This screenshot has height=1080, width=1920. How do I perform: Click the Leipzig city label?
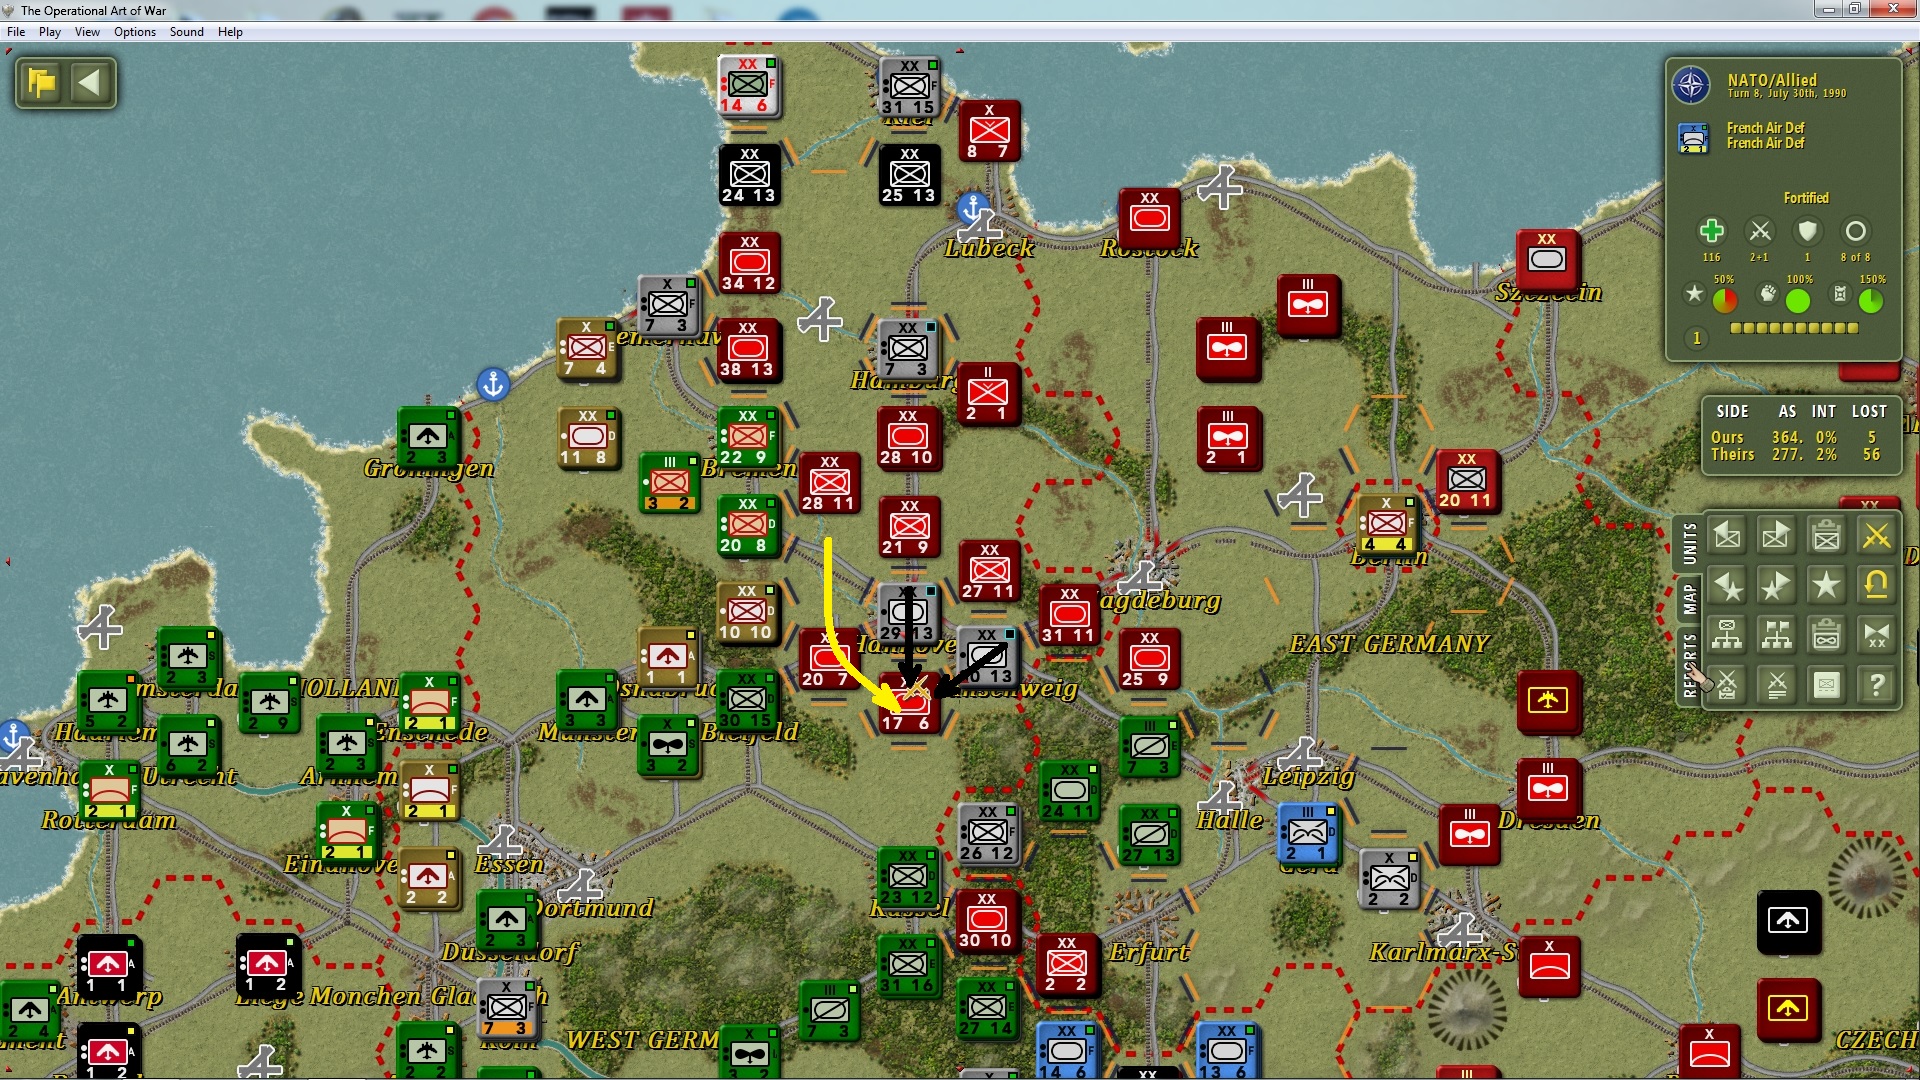1308,776
